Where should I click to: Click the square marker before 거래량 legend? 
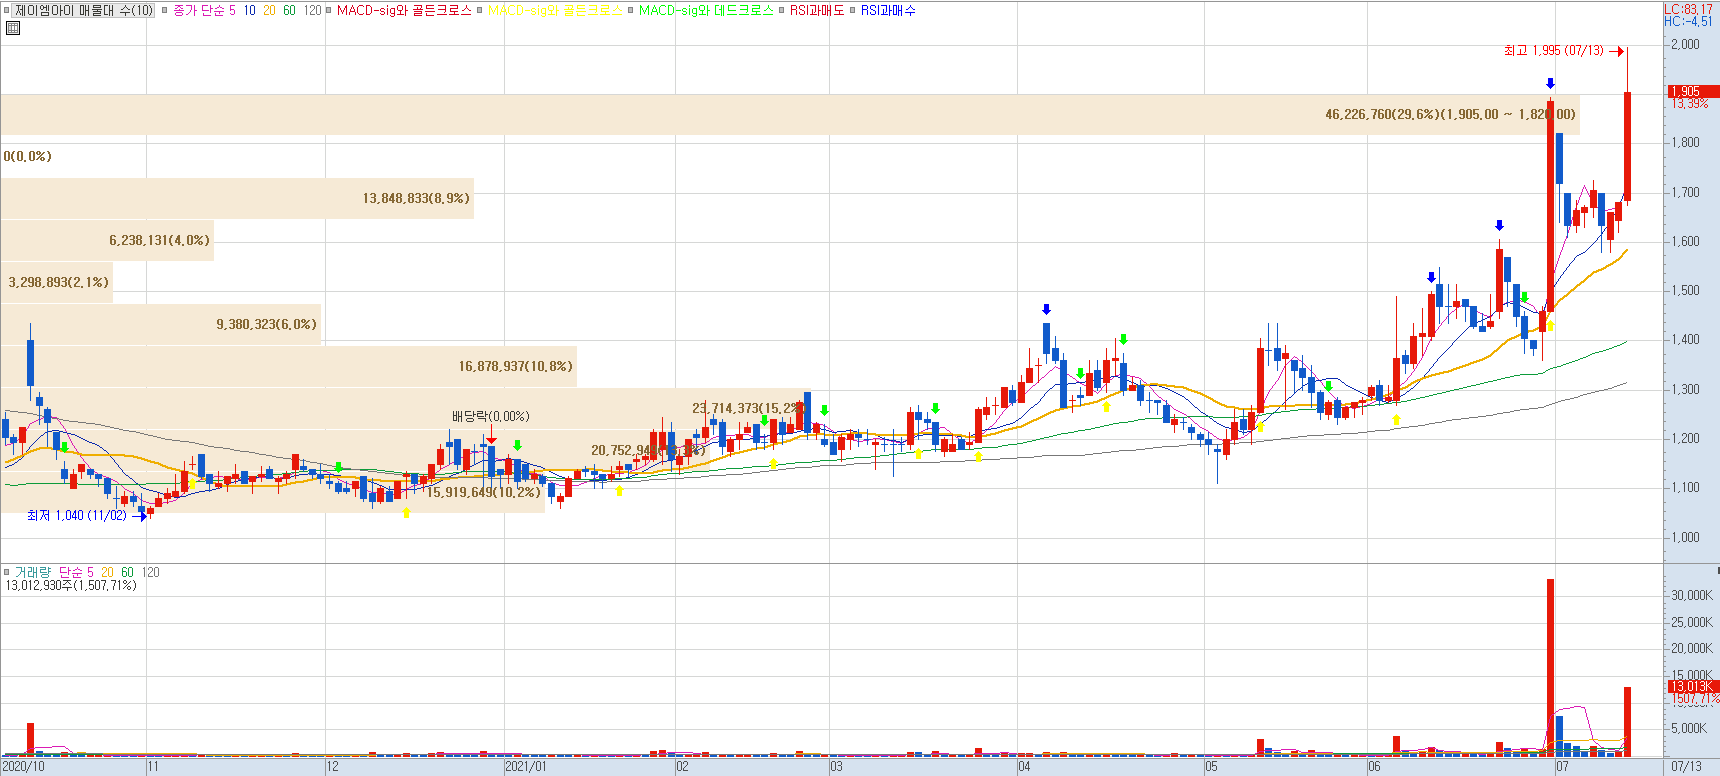pyautogui.click(x=7, y=572)
